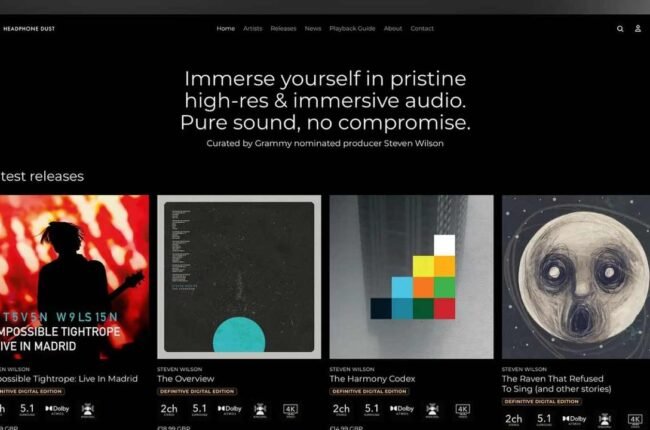Select the Live In Madrid album cover

[74, 277]
